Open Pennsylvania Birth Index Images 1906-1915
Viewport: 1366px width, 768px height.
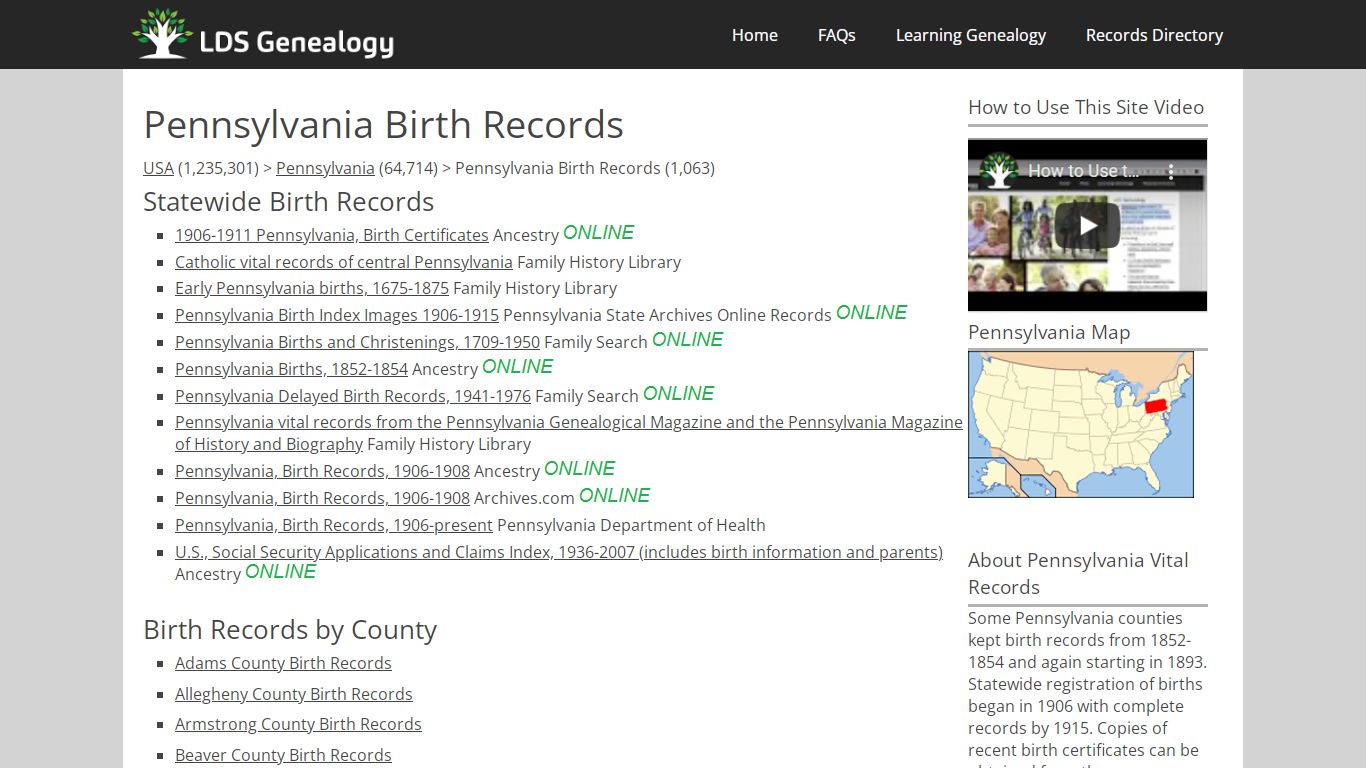pyautogui.click(x=337, y=315)
